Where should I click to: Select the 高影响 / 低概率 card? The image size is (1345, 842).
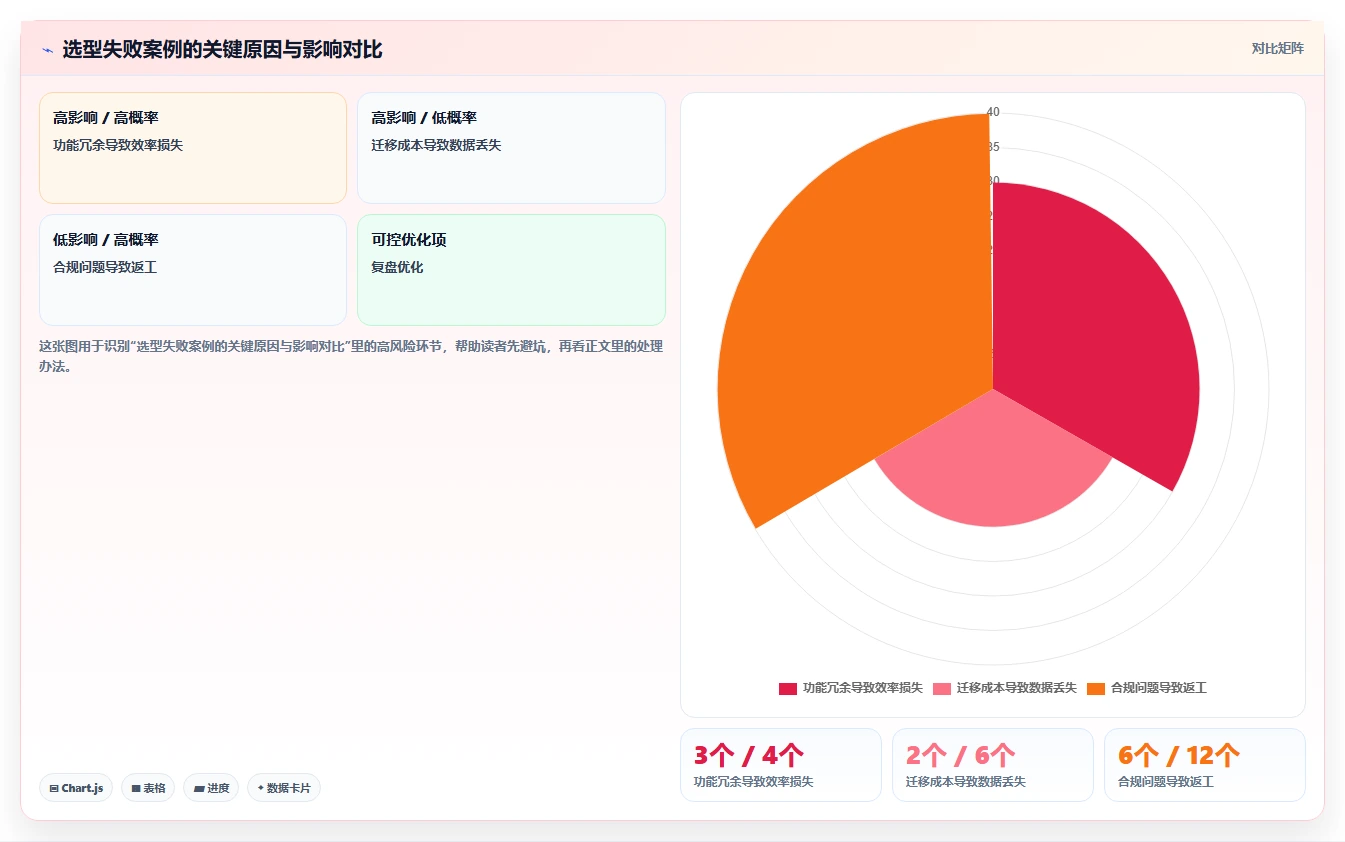pyautogui.click(x=511, y=148)
